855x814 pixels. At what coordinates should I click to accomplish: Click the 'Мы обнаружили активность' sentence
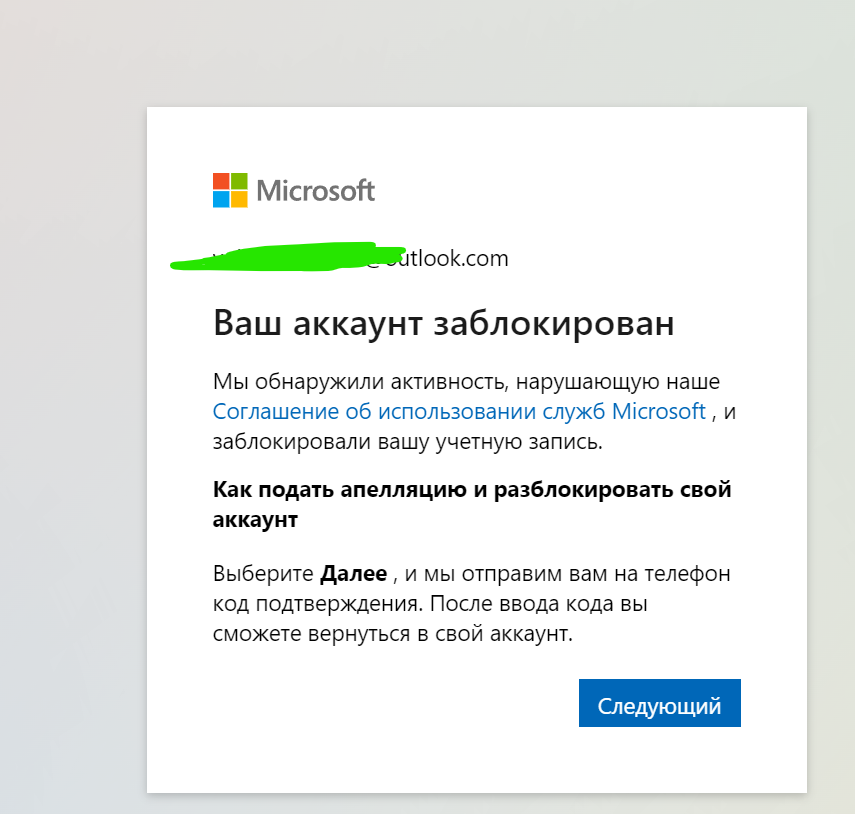pyautogui.click(x=466, y=381)
